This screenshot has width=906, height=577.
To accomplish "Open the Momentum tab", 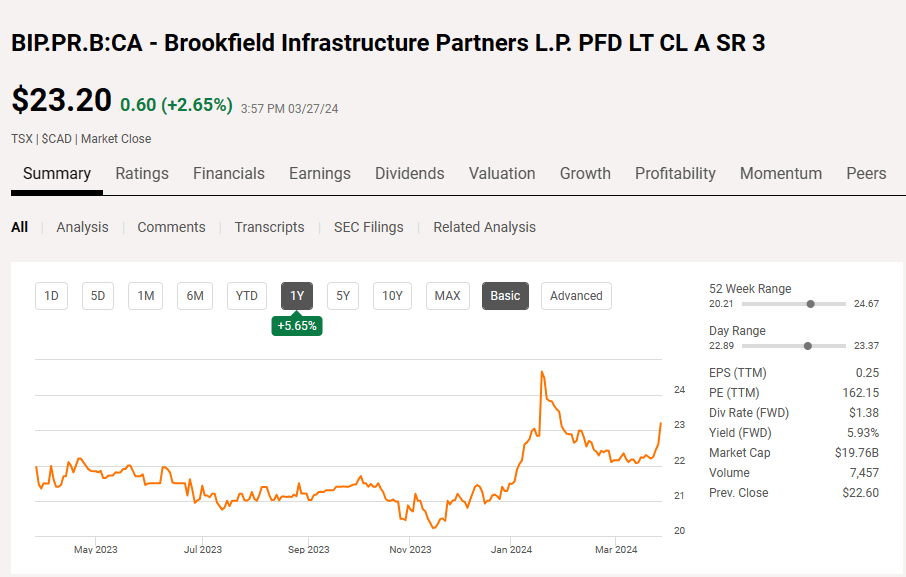I will (780, 173).
